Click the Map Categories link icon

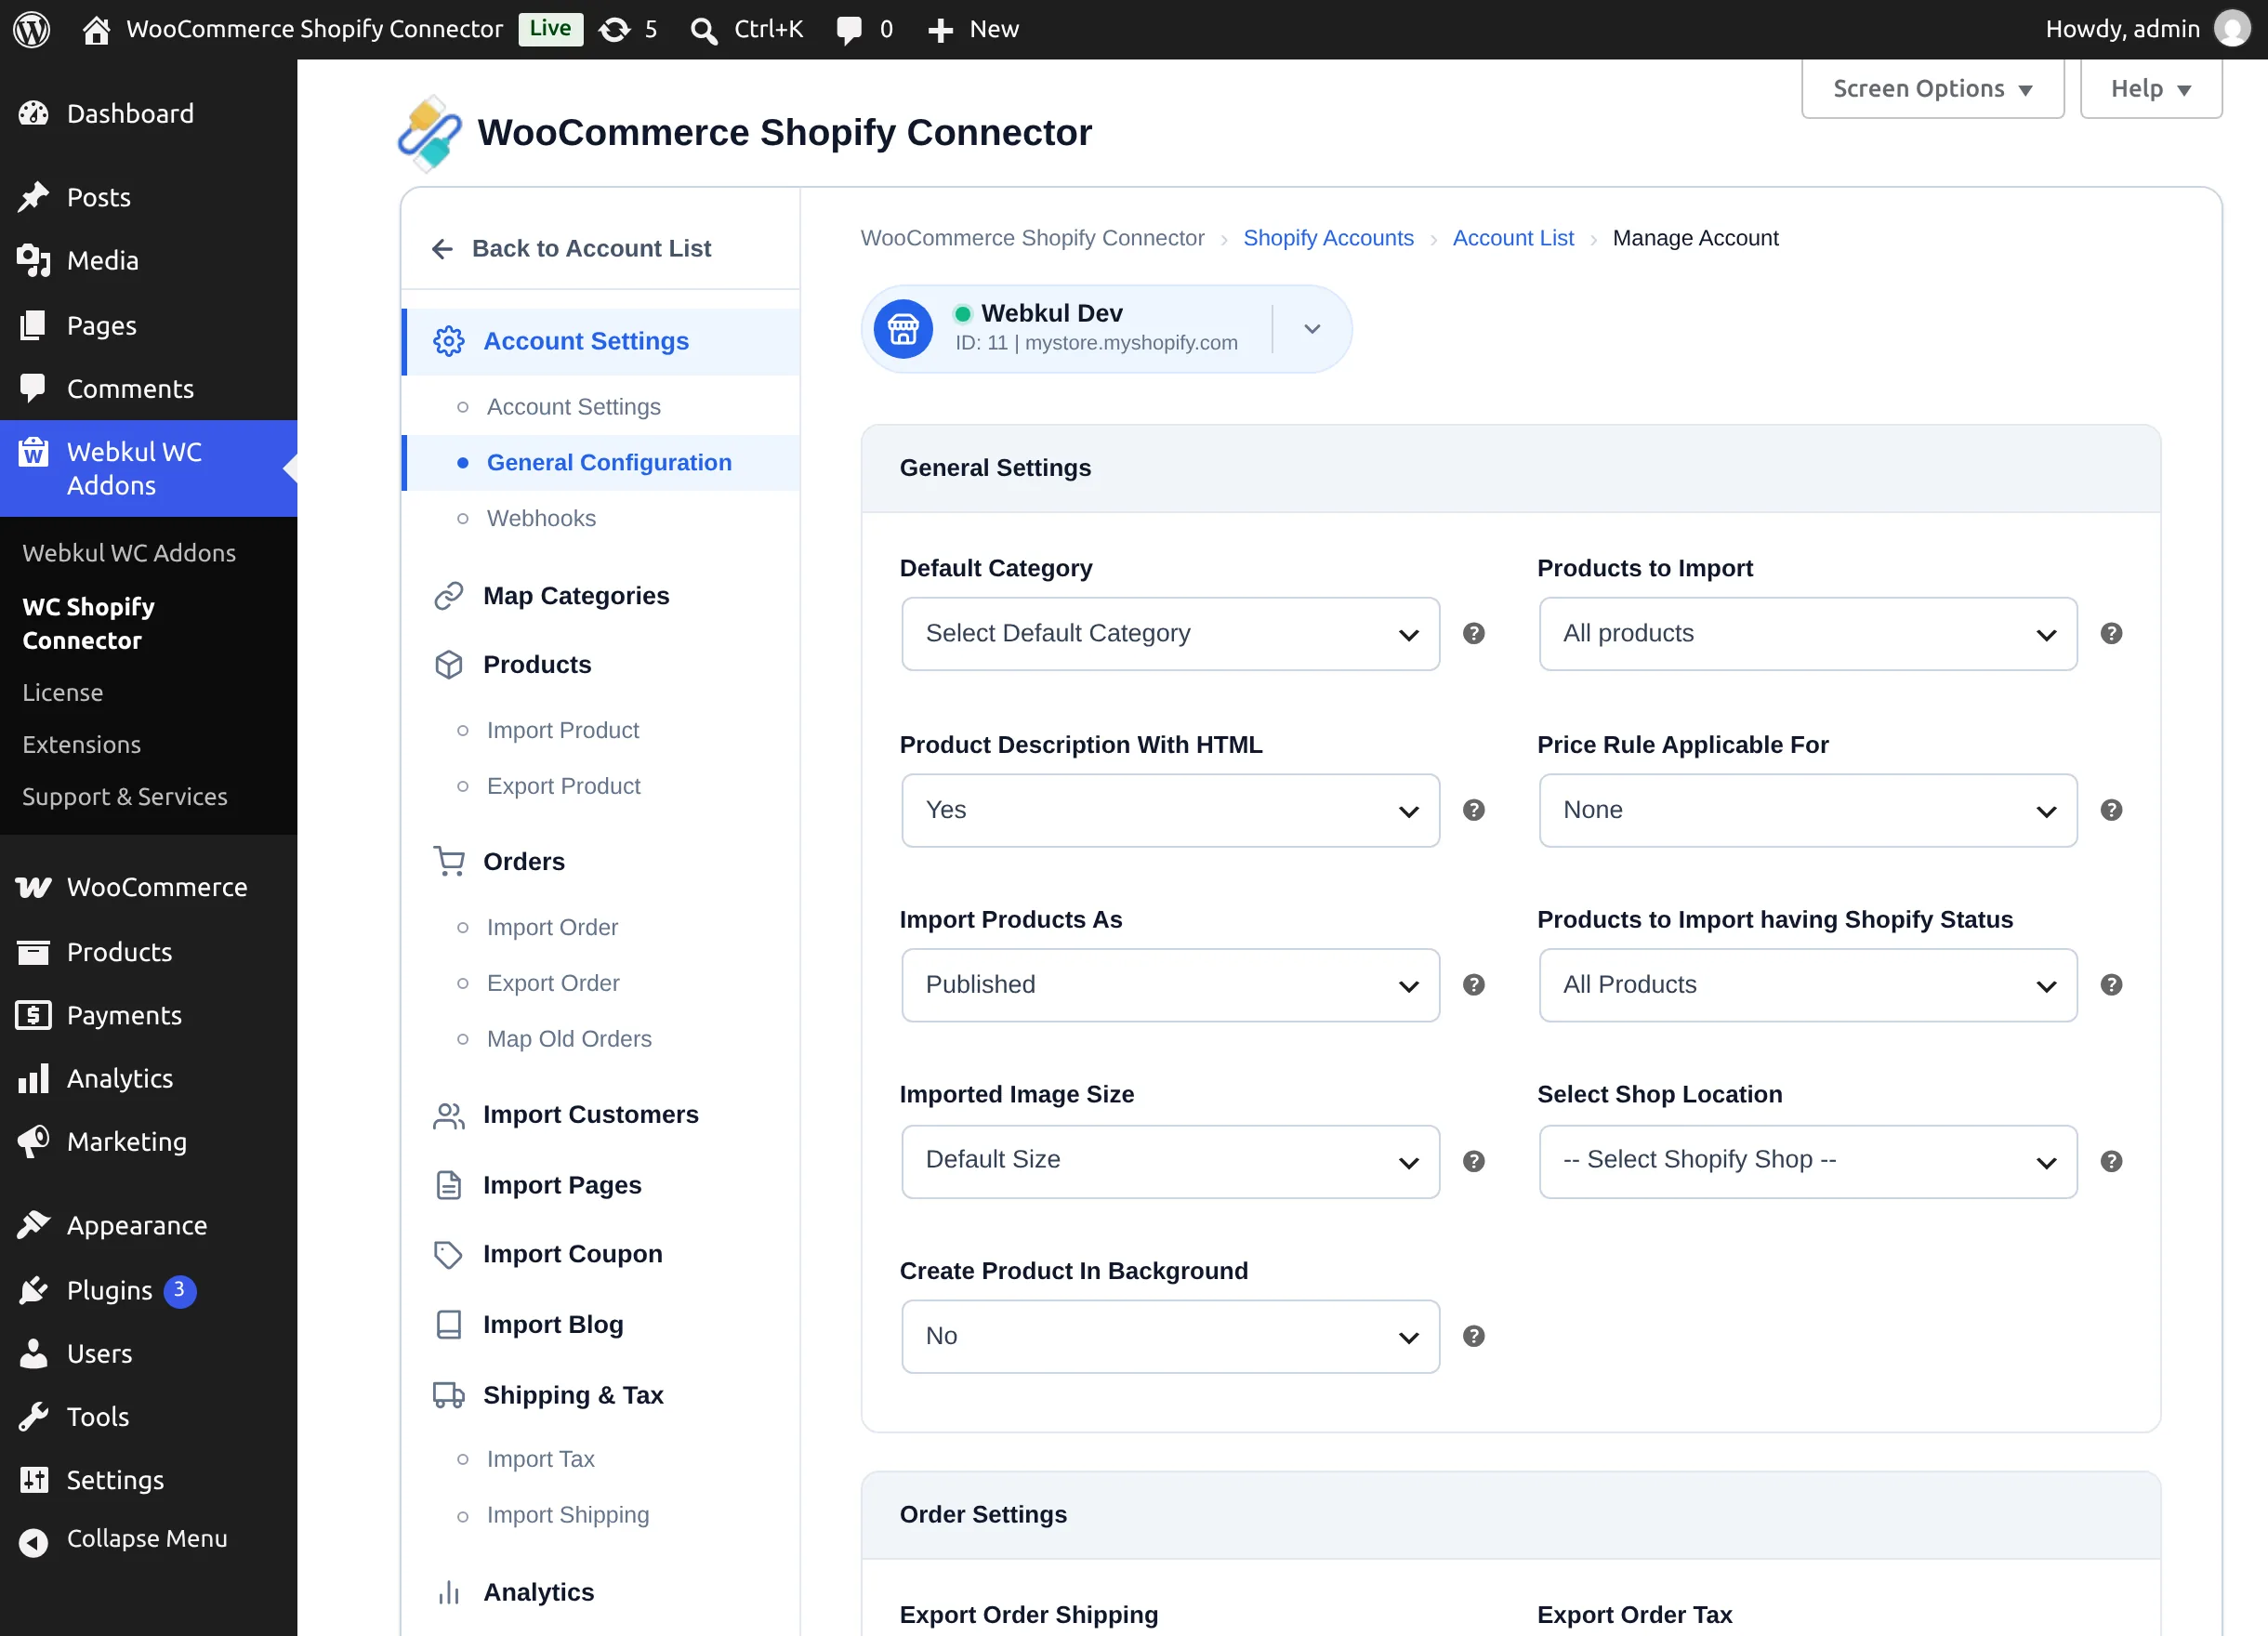[449, 596]
